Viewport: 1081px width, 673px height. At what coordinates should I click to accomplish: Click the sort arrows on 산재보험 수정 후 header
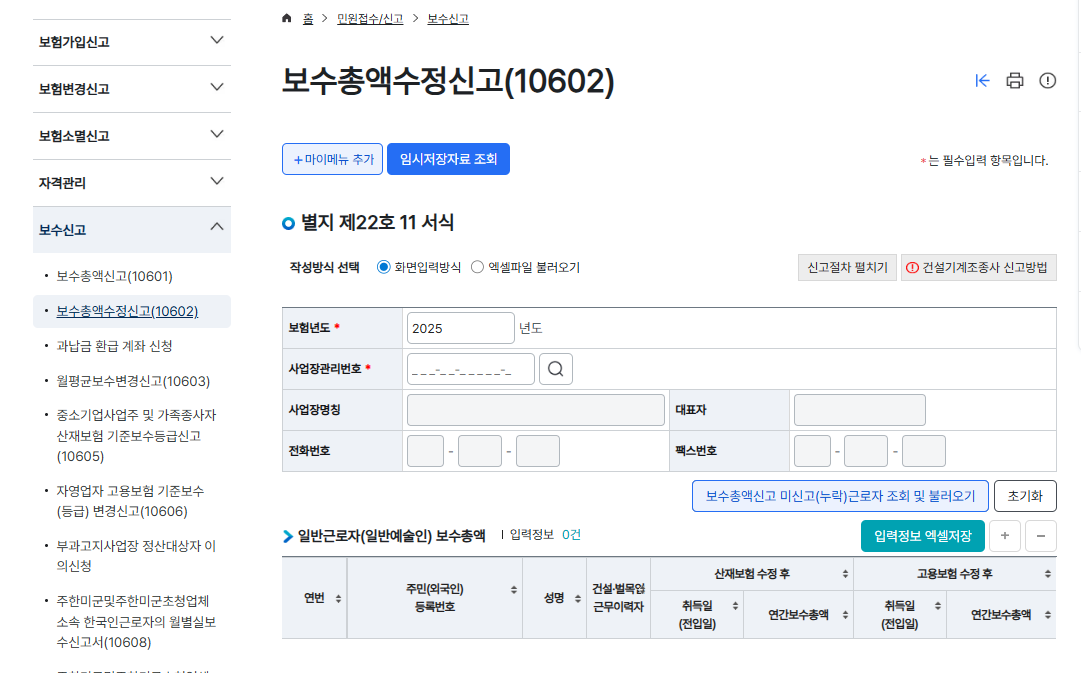pyautogui.click(x=843, y=573)
